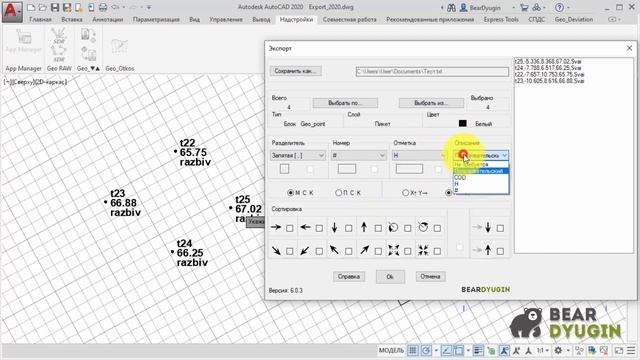This screenshot has width=640, height=360.
Task: Open the Autodesk App Store cart icon
Action: coord(524,7)
